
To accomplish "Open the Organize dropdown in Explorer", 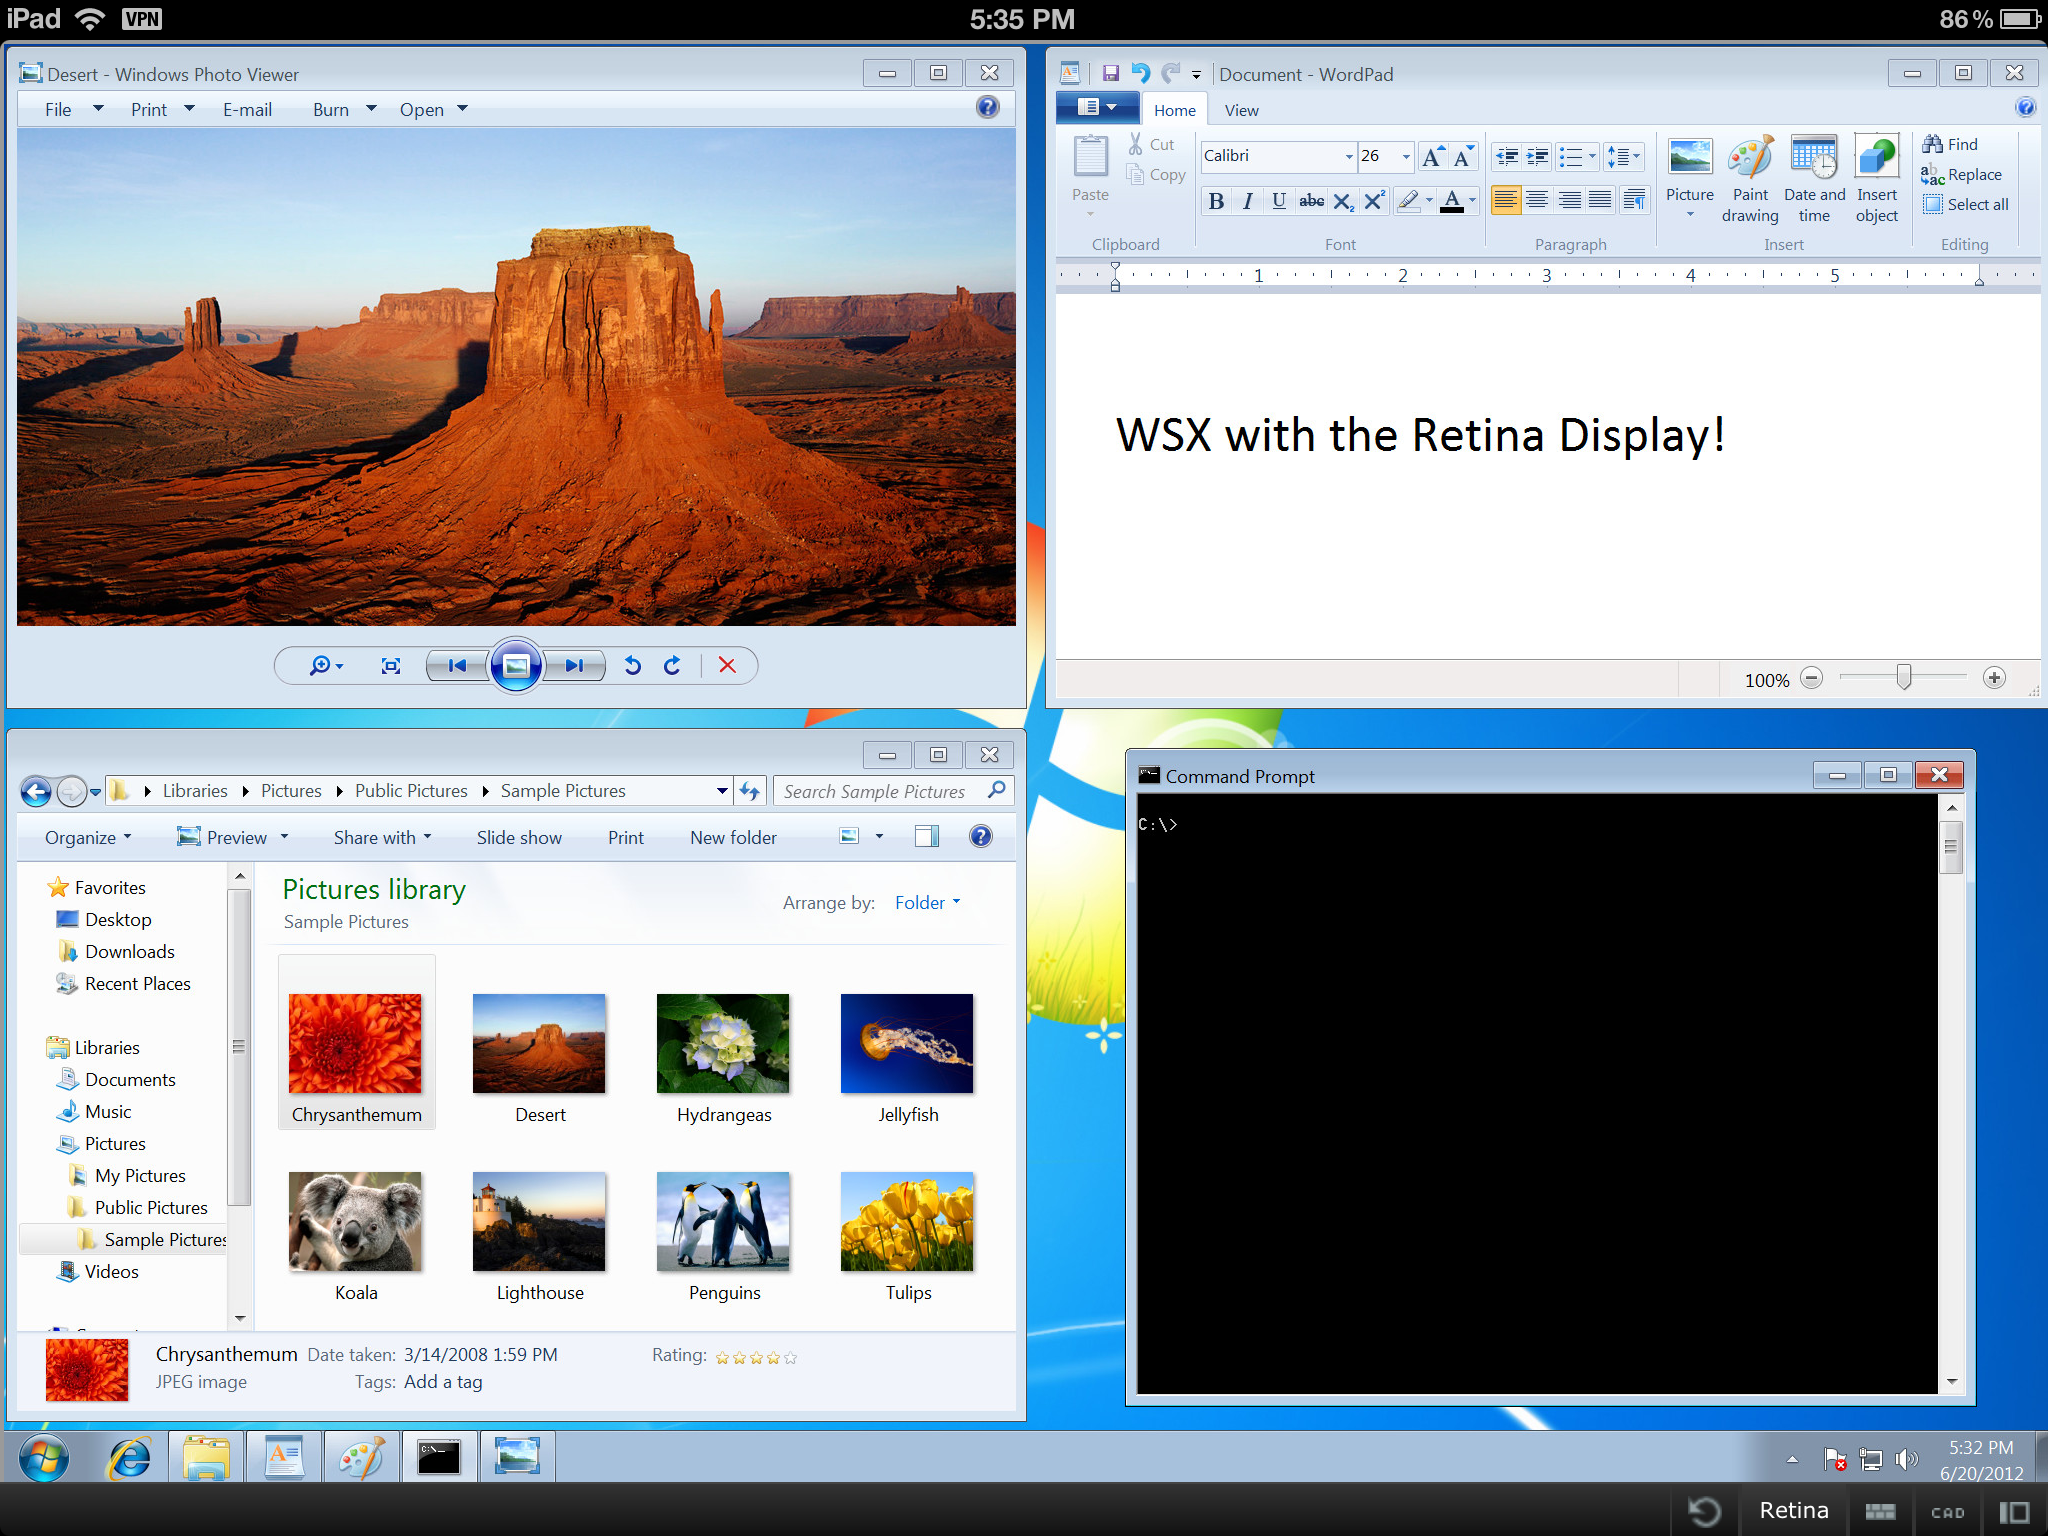I will pos(88,838).
